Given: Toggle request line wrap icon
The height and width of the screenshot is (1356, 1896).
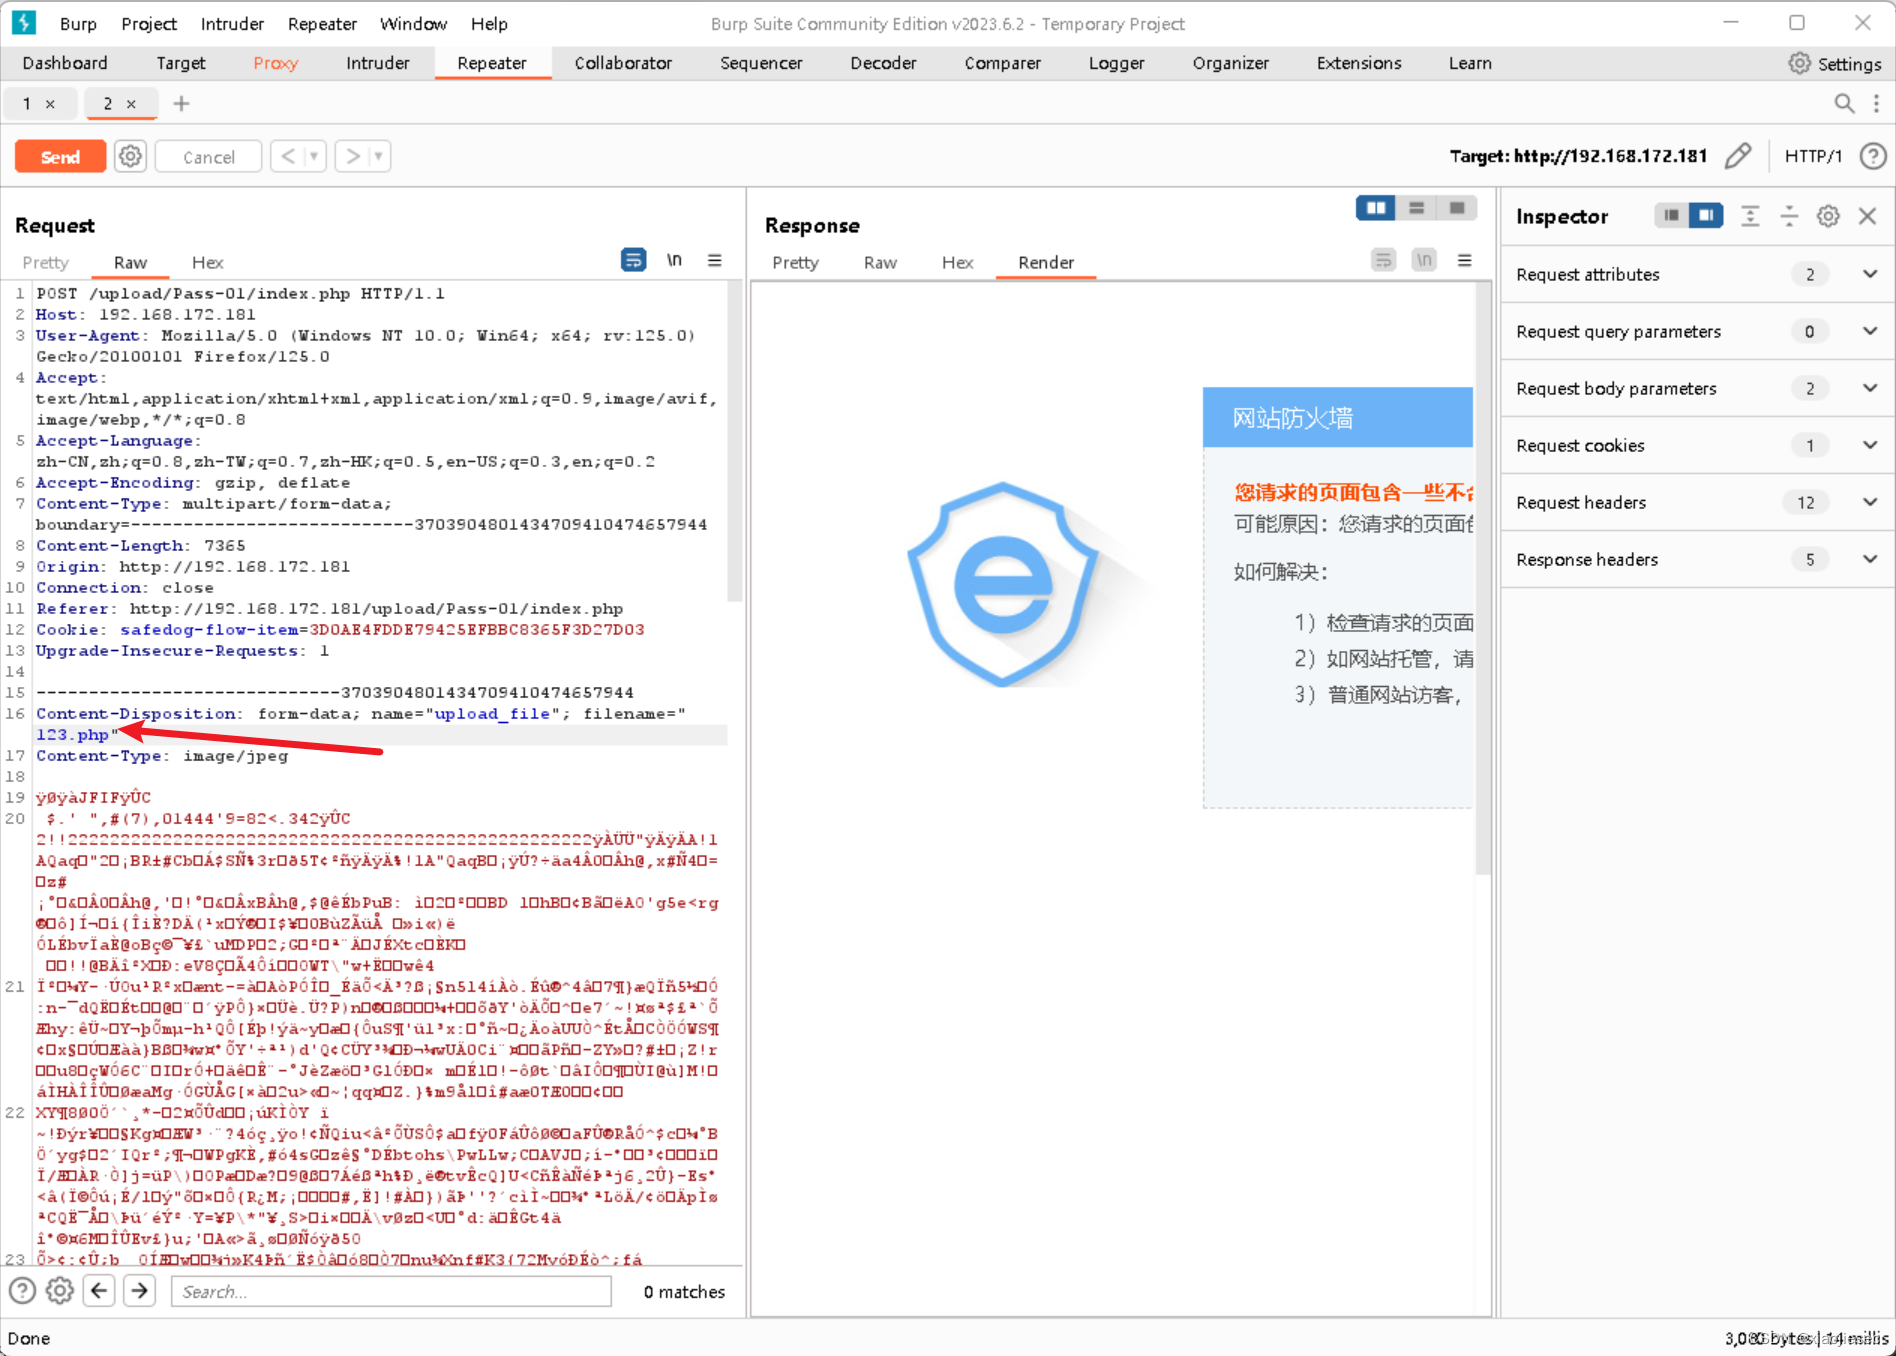Looking at the screenshot, I should [633, 260].
